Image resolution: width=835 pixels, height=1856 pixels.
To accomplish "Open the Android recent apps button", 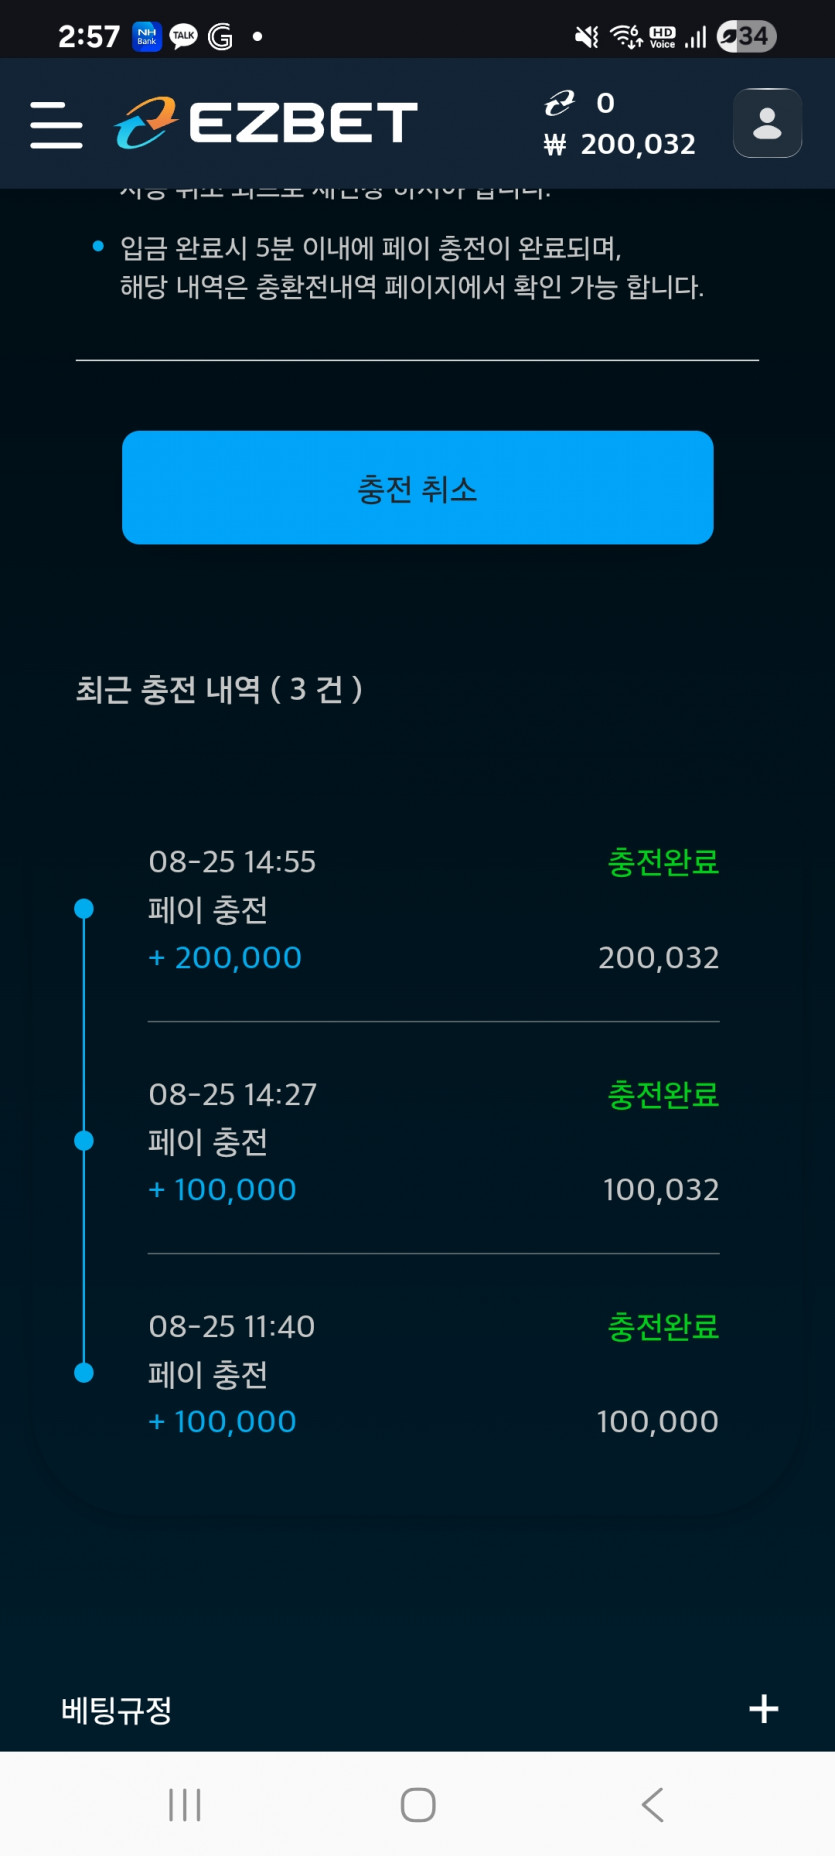I will coord(185,1805).
